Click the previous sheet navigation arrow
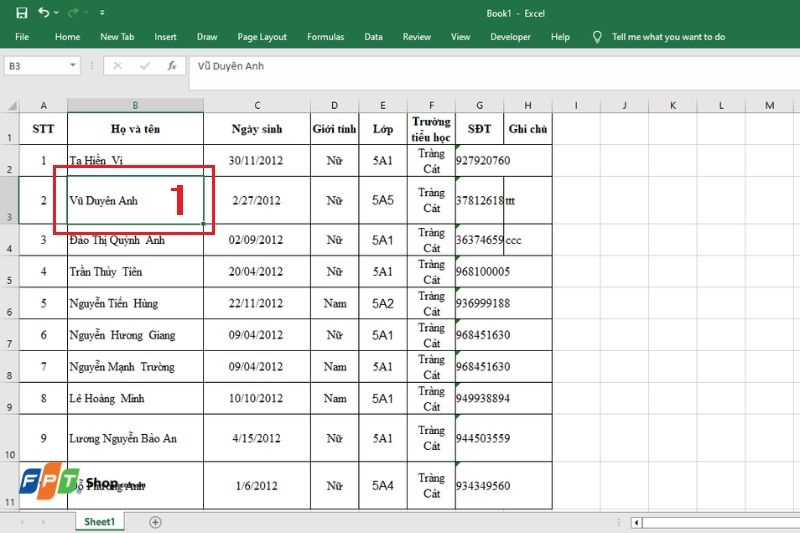 point(22,522)
